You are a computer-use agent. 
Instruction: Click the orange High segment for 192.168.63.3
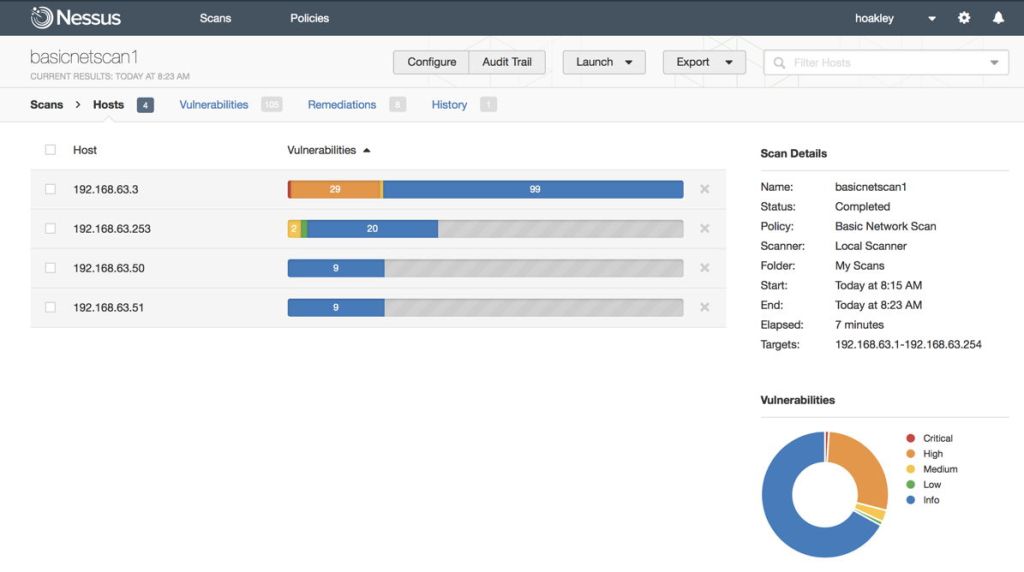pos(335,189)
